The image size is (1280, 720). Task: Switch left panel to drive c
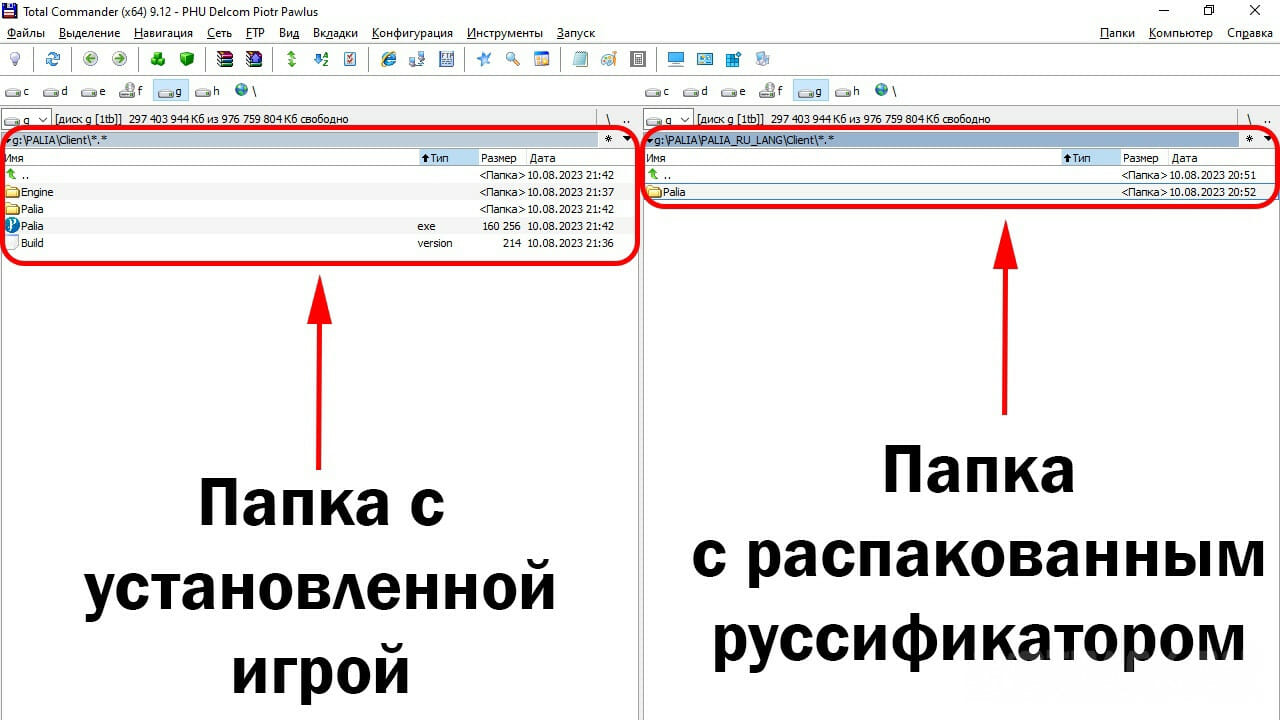[x=18, y=91]
